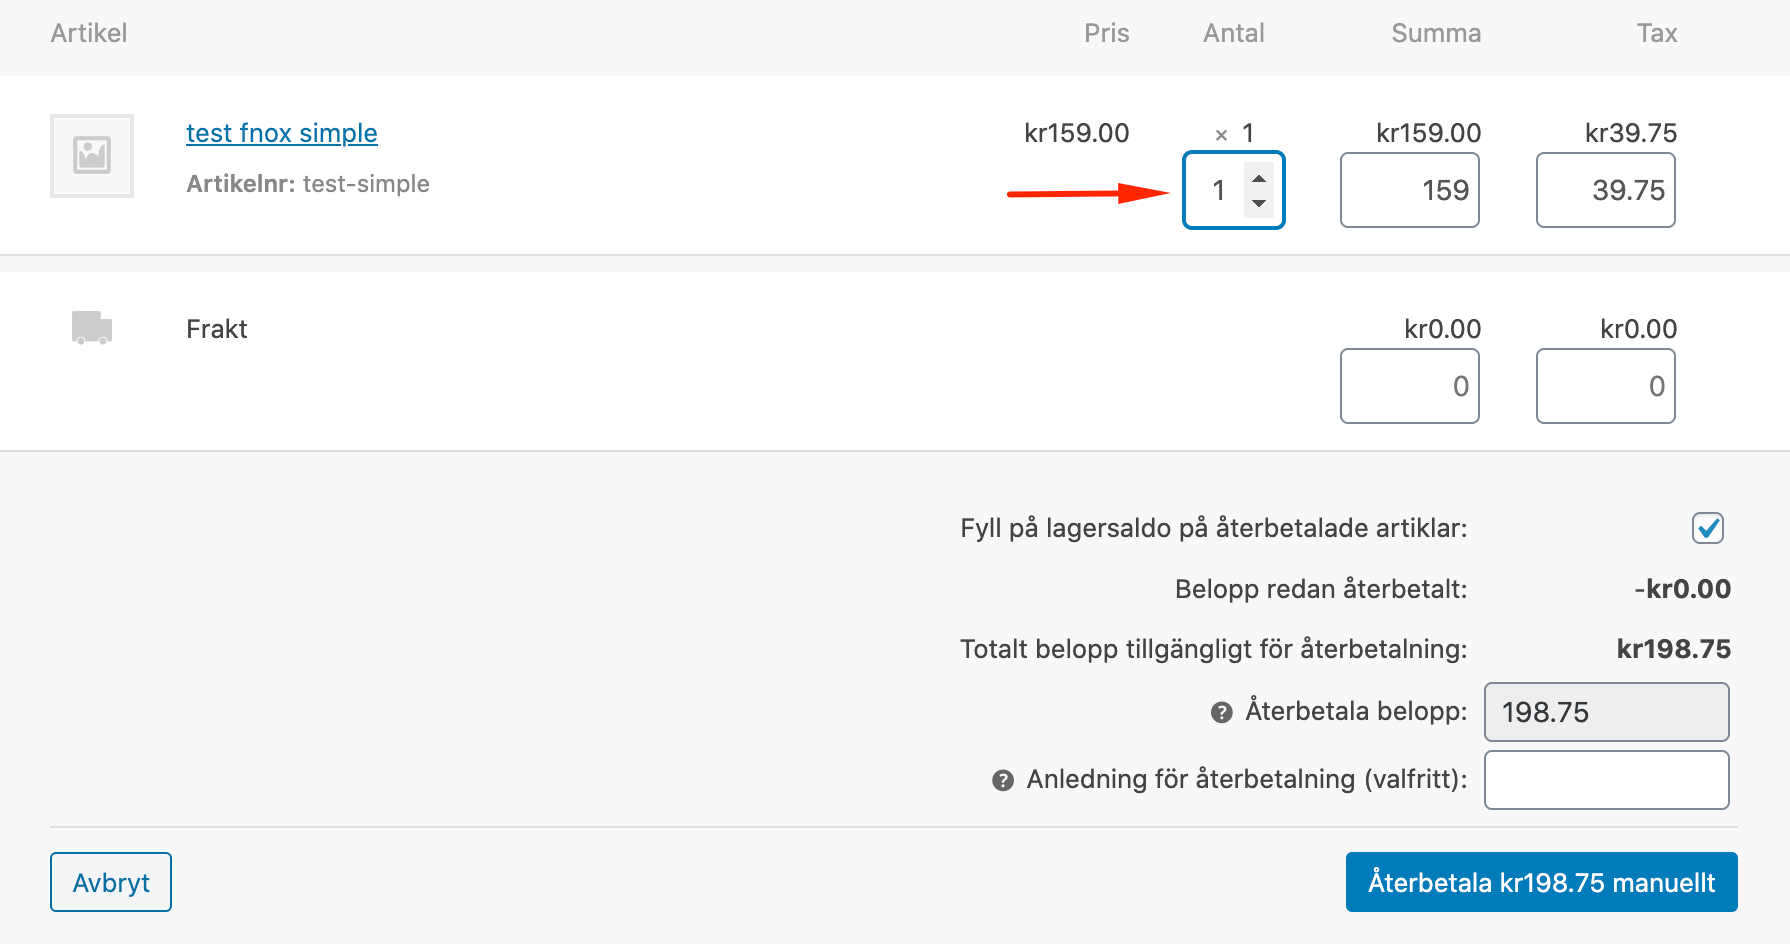
Task: Click the product image placeholder thumbnail
Action: pos(92,156)
